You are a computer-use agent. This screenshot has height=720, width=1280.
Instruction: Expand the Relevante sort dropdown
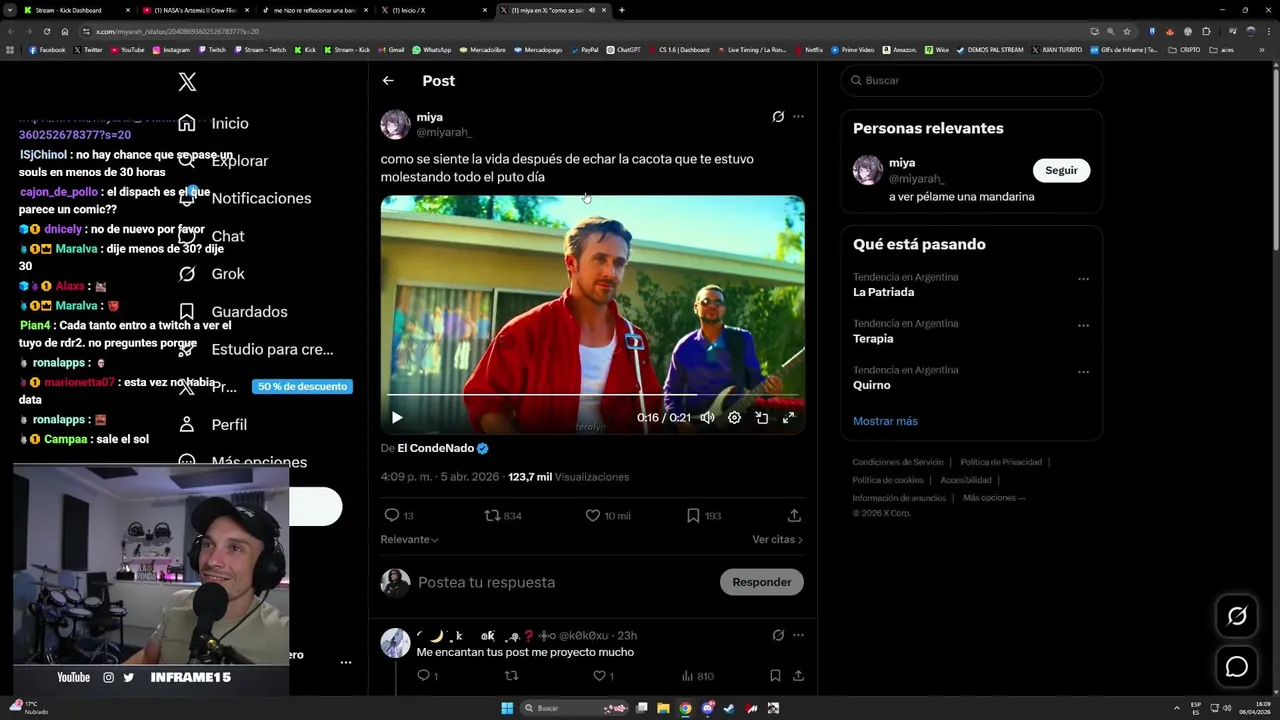[x=409, y=540]
